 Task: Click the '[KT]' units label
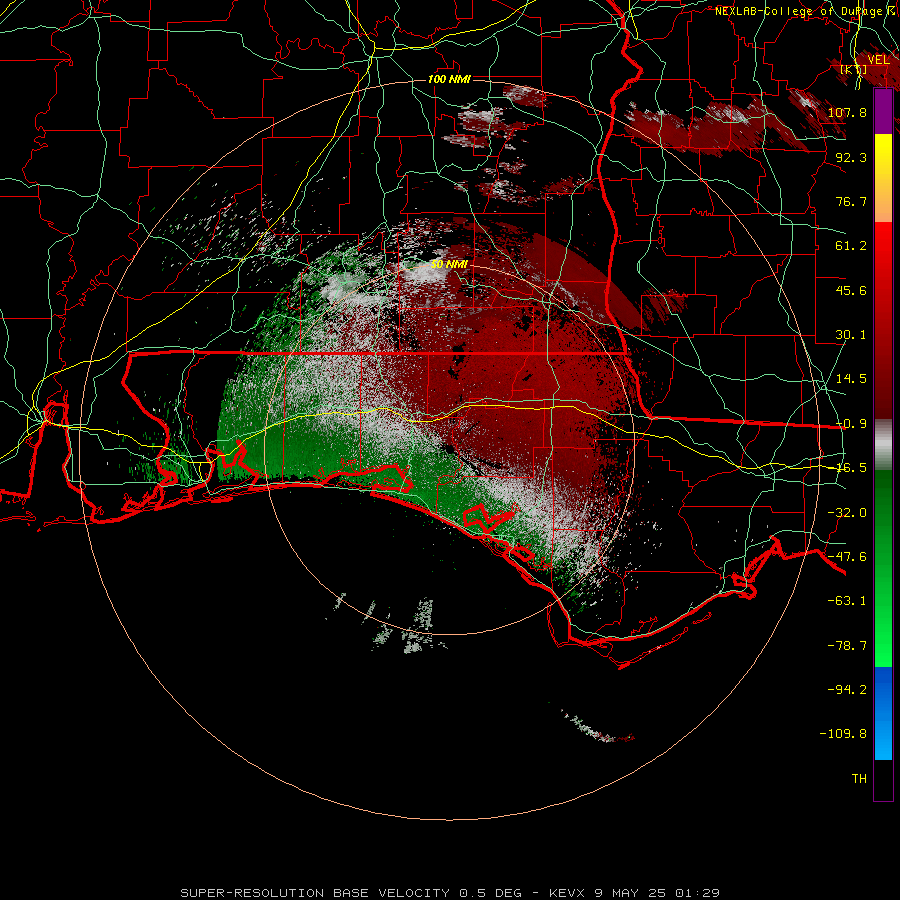tap(854, 69)
